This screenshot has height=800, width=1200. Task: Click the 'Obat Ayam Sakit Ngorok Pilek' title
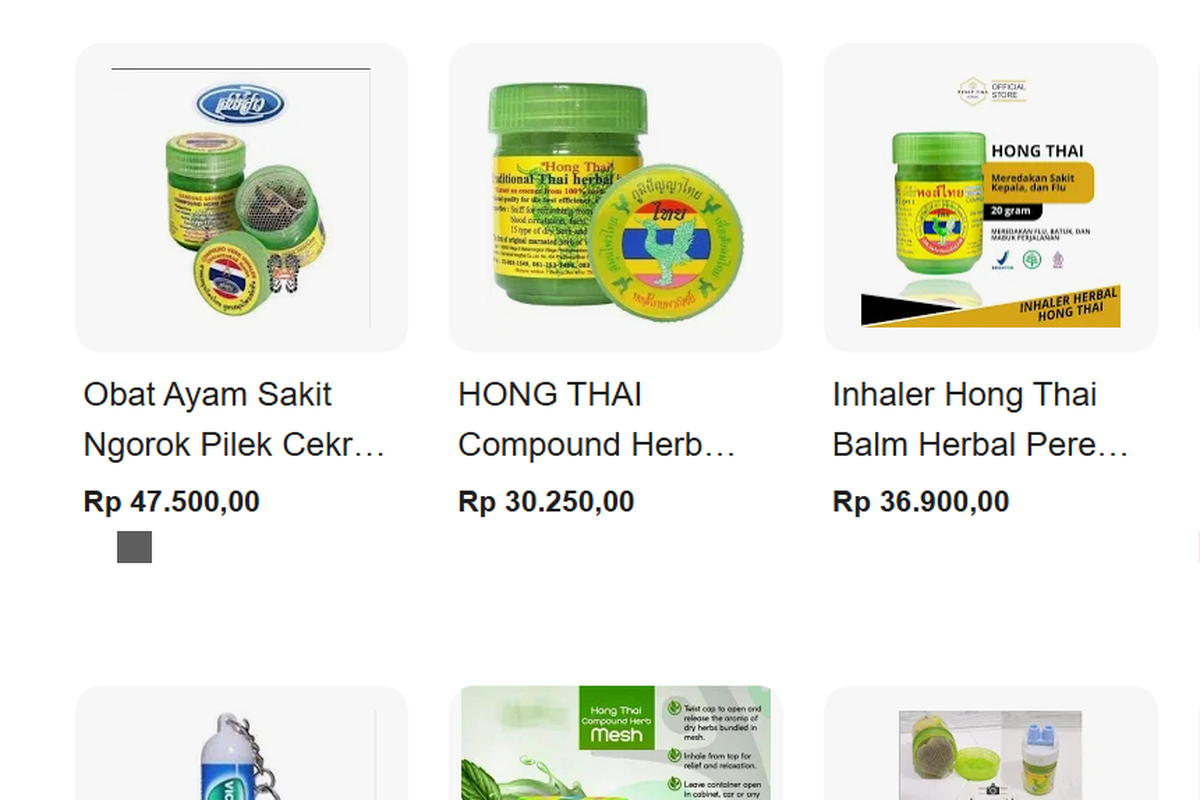click(235, 419)
